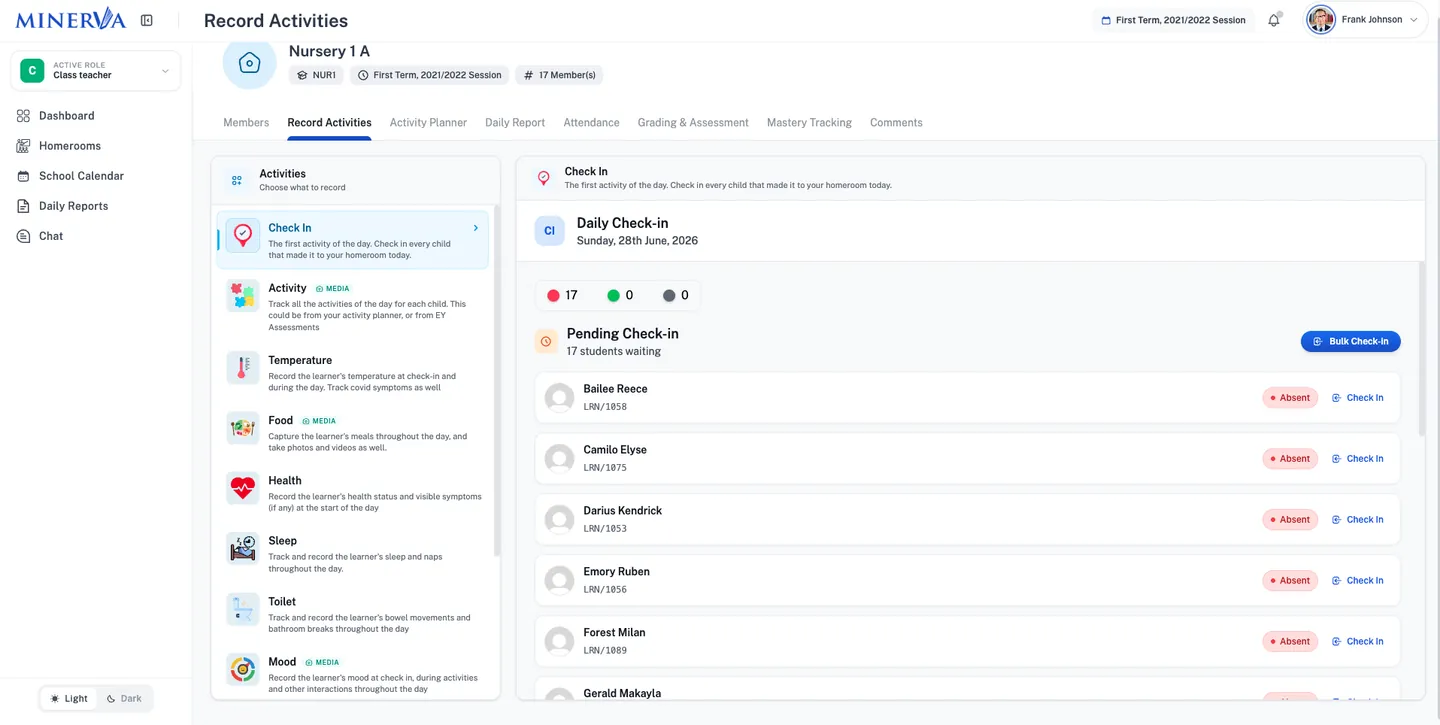Click Camilo Elyse's avatar
The height and width of the screenshot is (725, 1440).
pos(559,458)
